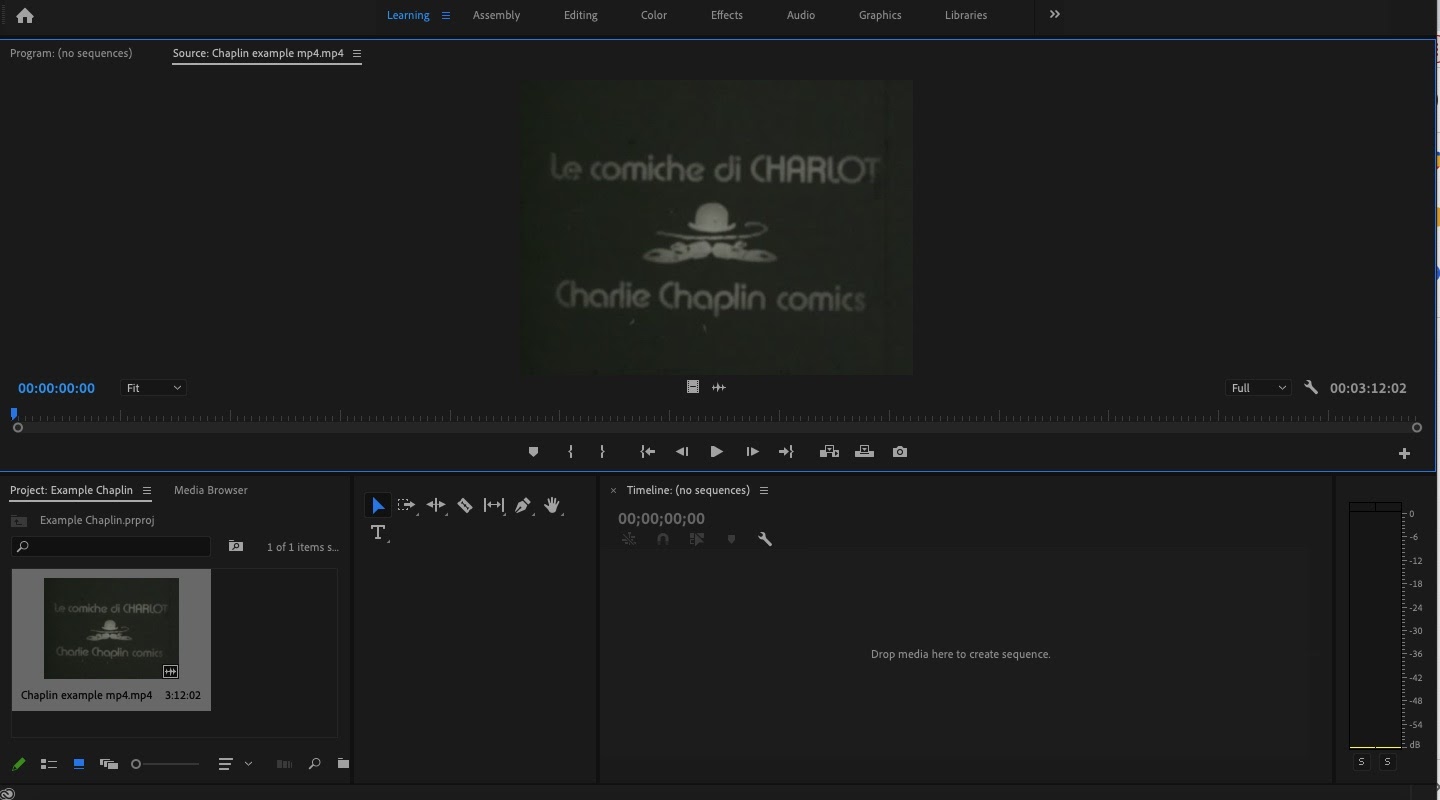Switch to the Libraries workspace
Image resolution: width=1440 pixels, height=800 pixels.
tap(966, 15)
